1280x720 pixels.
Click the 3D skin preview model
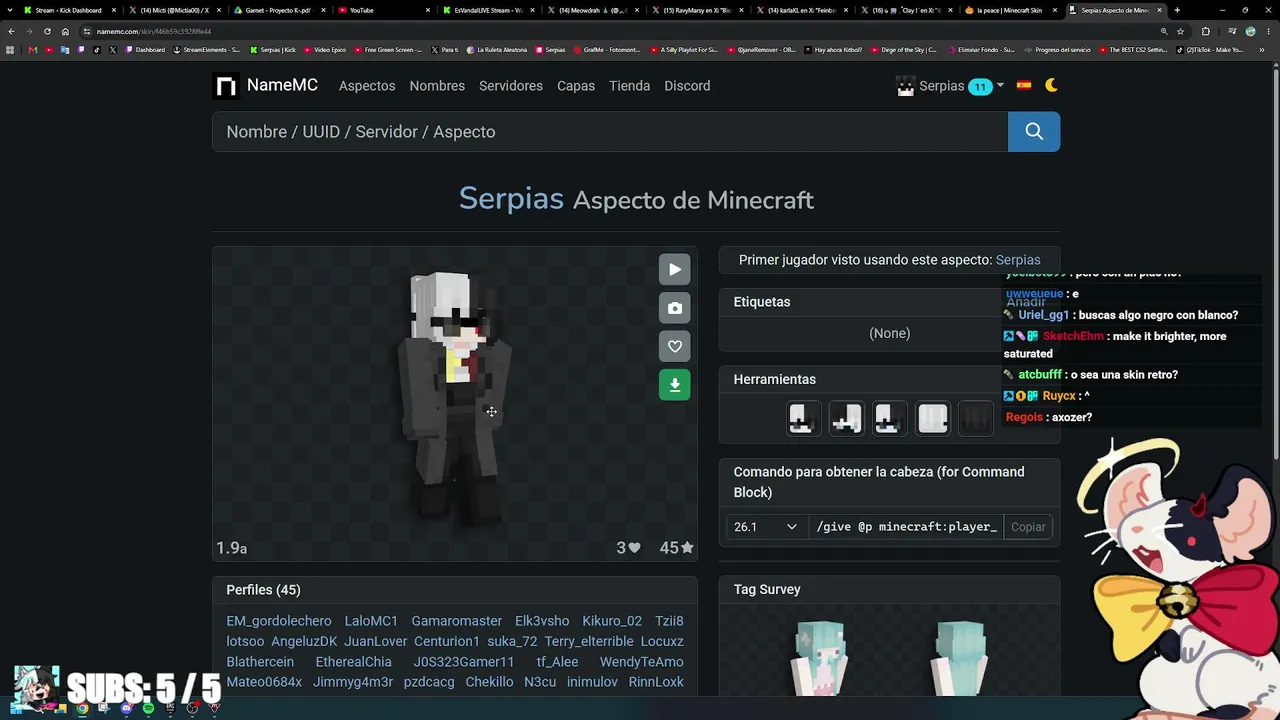(x=455, y=398)
